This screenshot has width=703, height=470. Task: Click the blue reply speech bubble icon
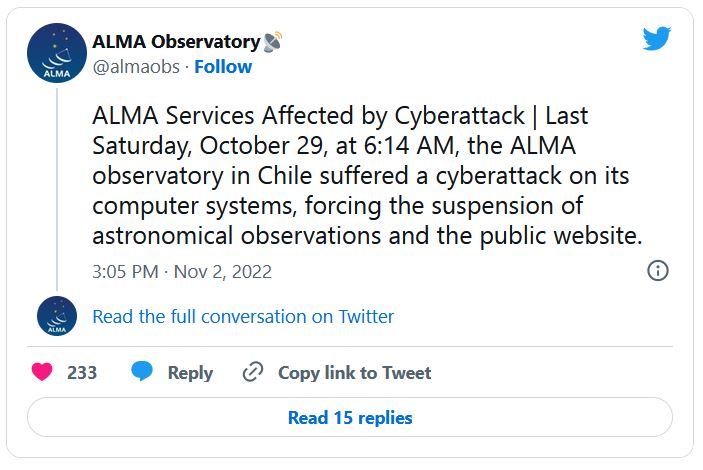coord(142,372)
